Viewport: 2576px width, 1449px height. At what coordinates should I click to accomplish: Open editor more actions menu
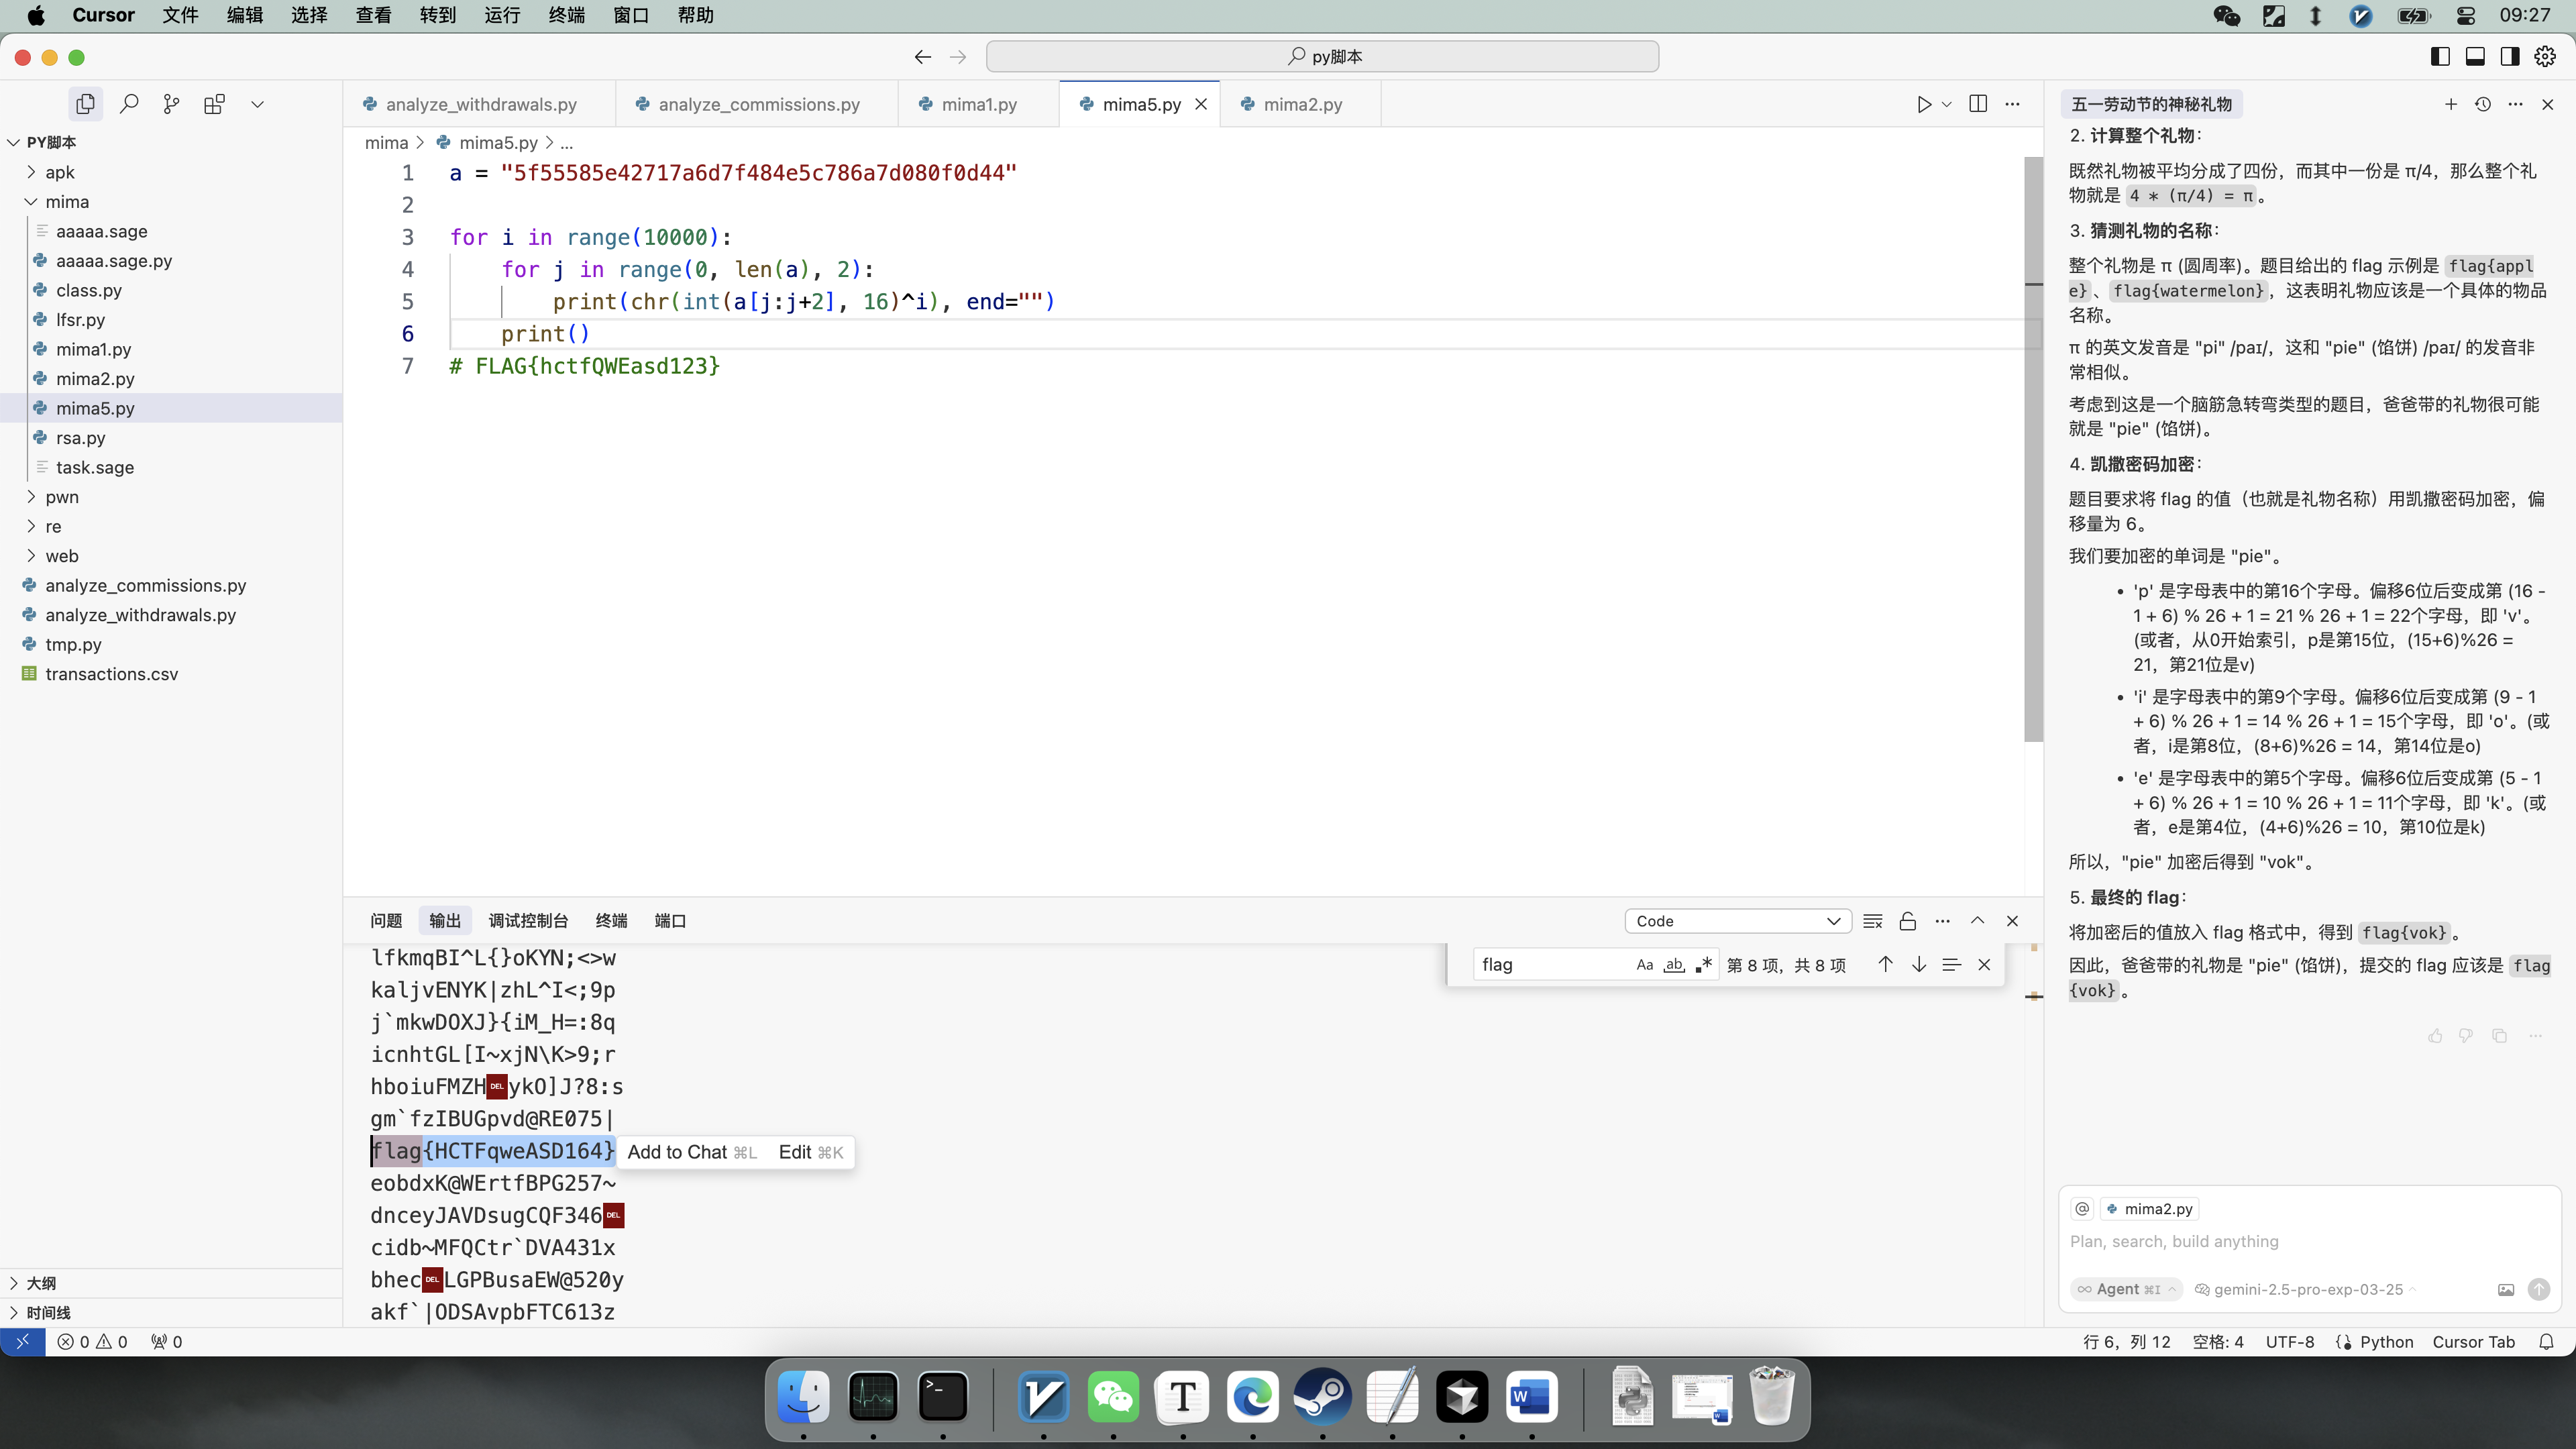pos(2012,104)
